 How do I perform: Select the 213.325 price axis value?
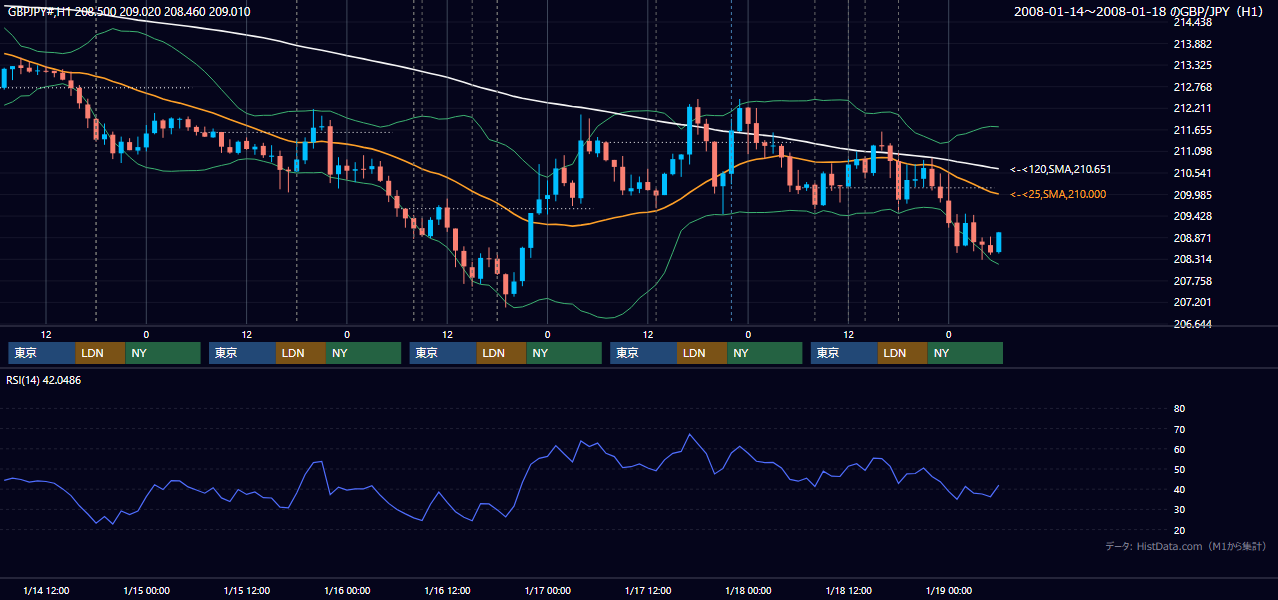pos(1192,65)
